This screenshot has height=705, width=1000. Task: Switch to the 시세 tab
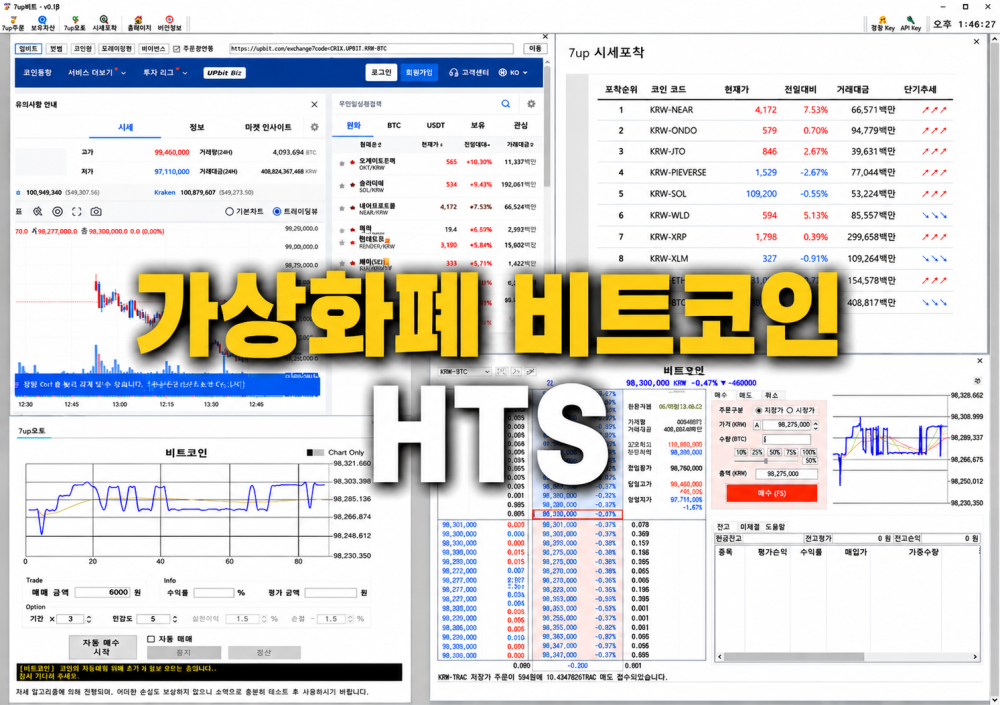[x=125, y=127]
